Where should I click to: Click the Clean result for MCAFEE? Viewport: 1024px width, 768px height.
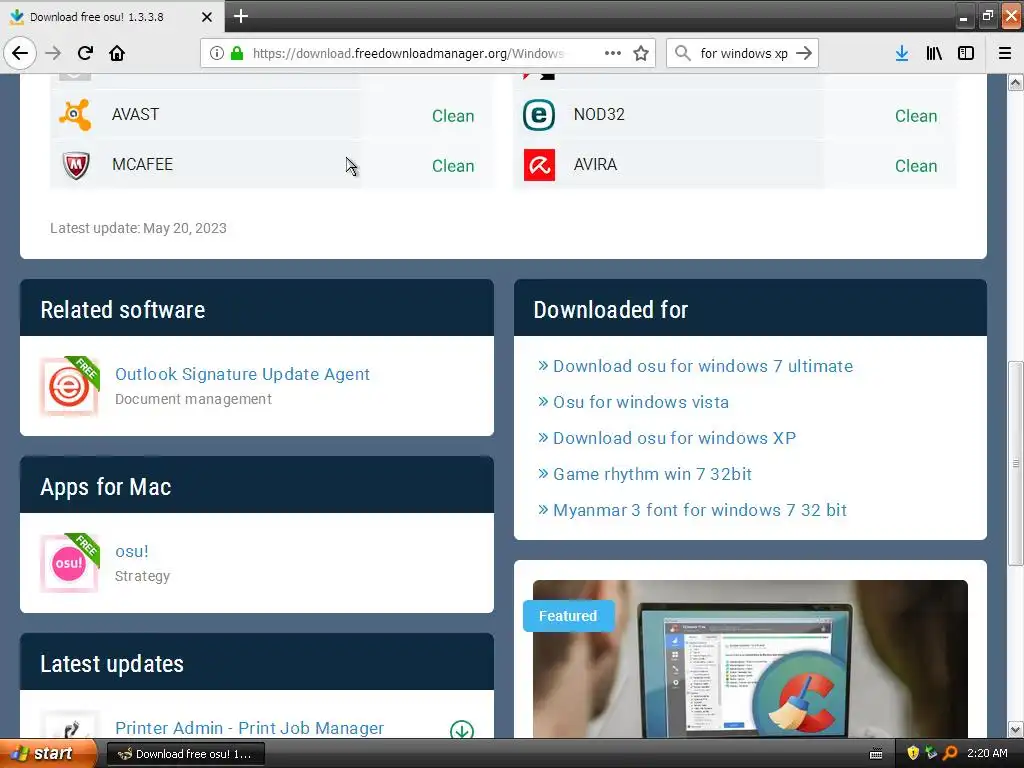(x=453, y=167)
